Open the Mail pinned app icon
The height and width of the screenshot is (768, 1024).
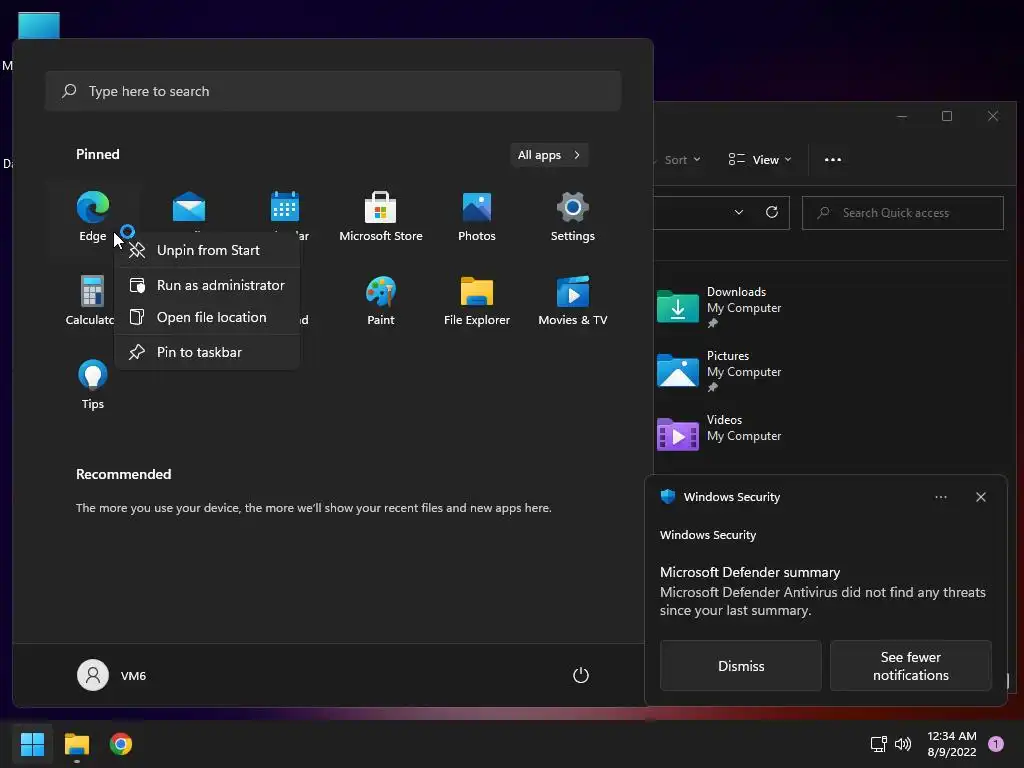[x=189, y=208]
